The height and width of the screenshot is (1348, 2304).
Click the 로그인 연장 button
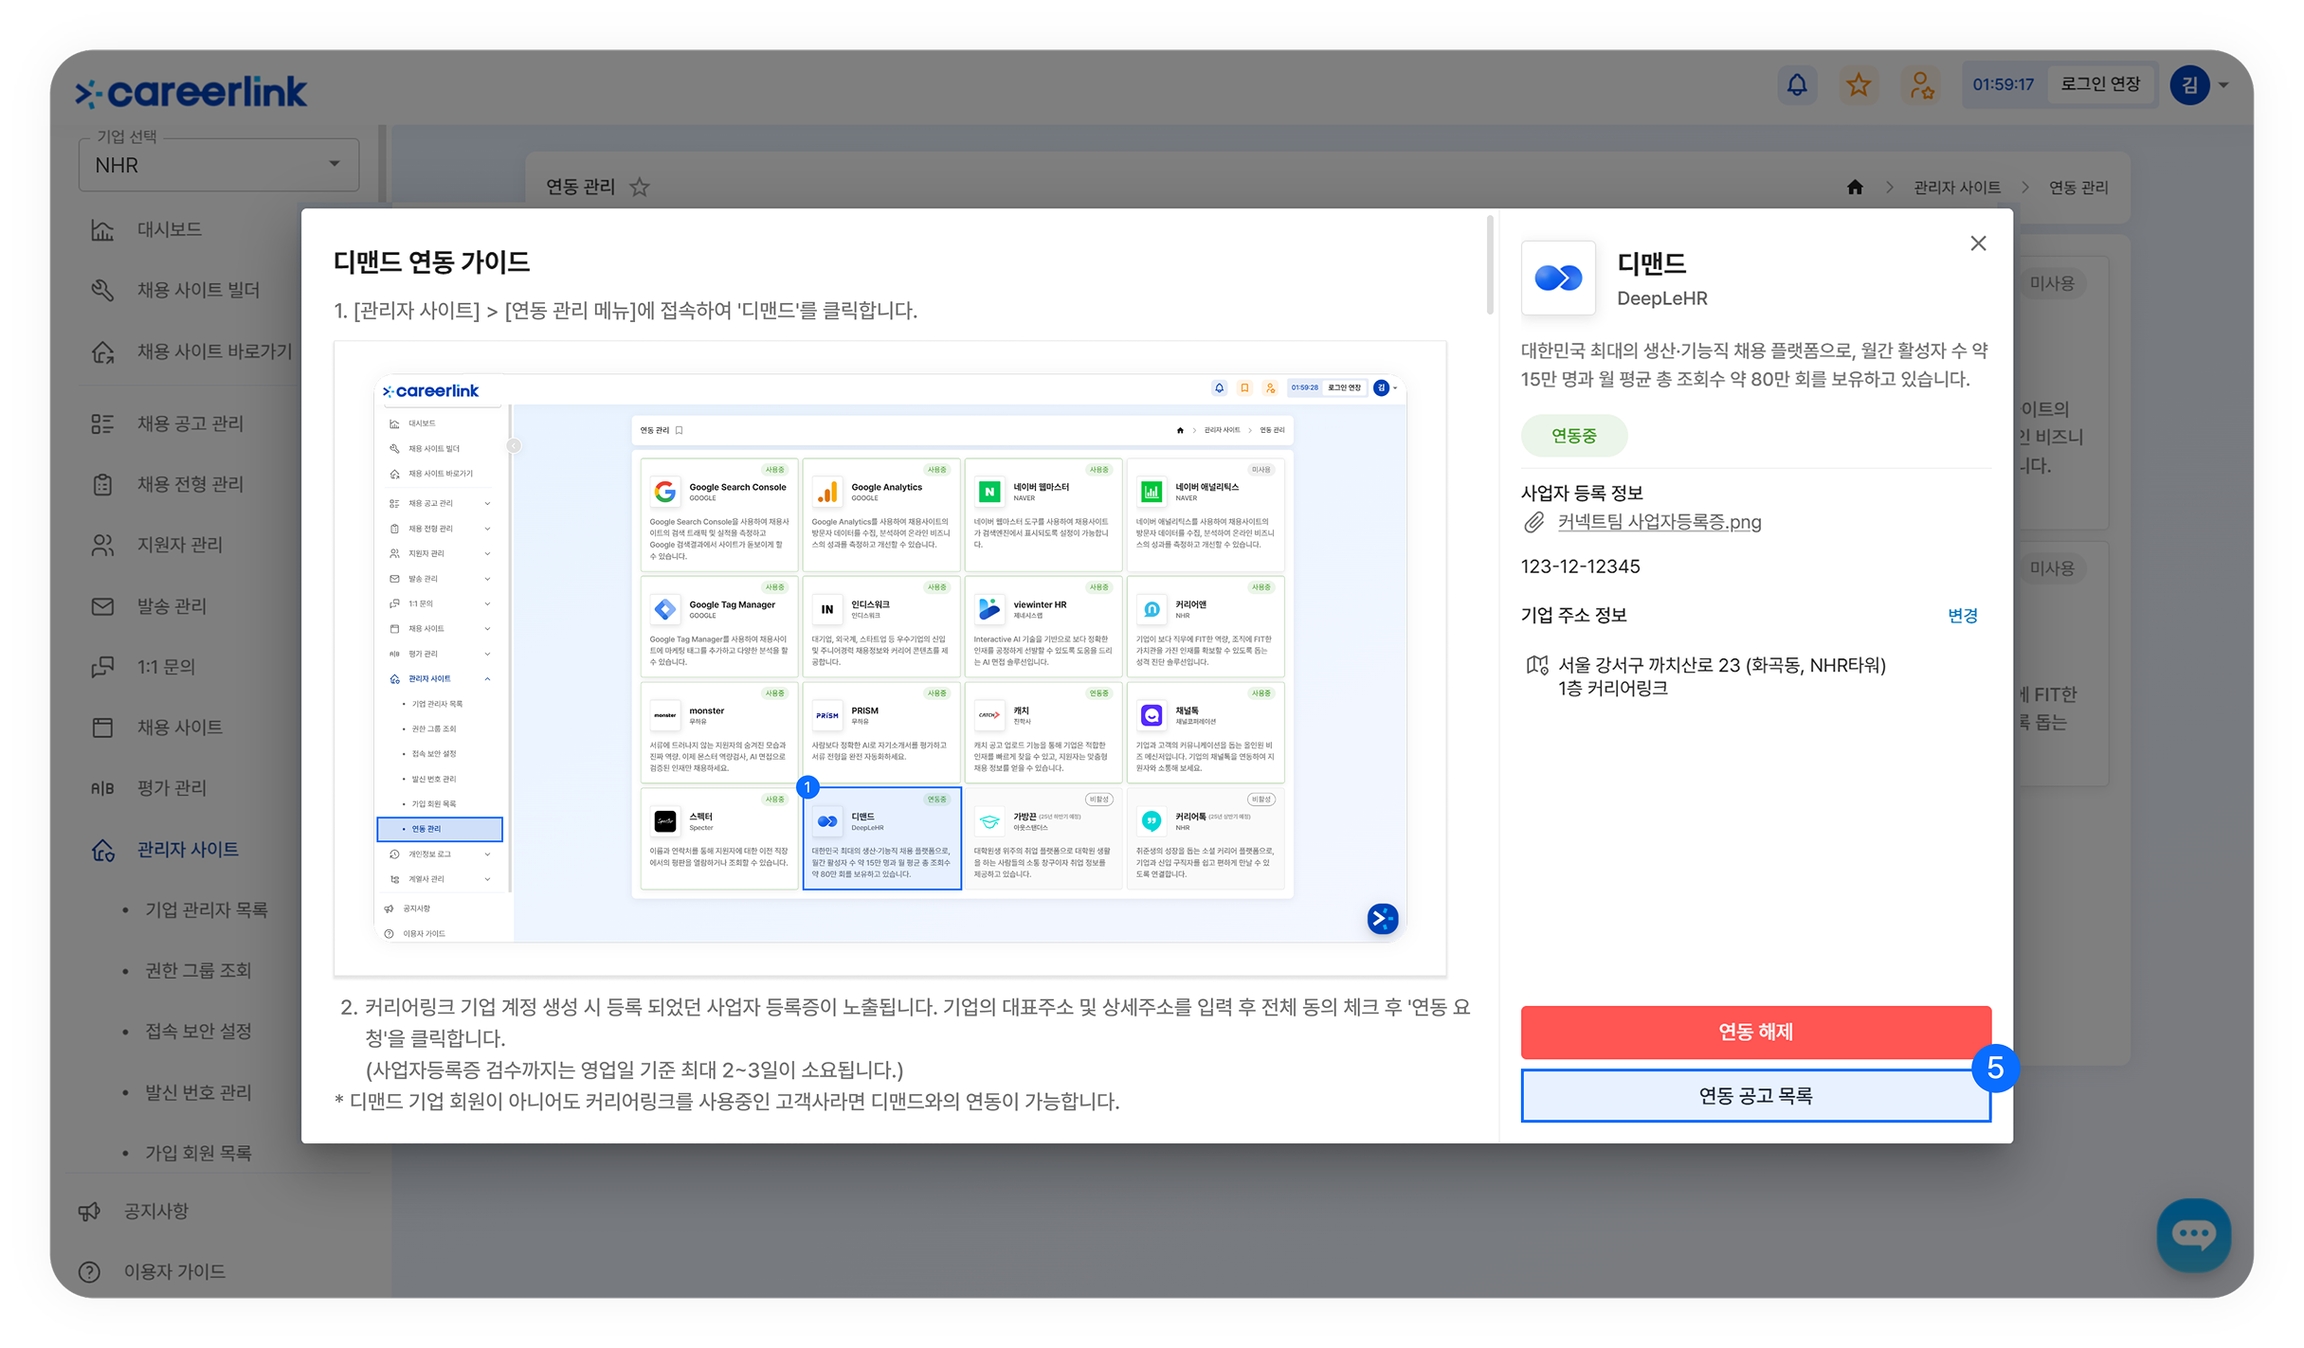(2100, 85)
